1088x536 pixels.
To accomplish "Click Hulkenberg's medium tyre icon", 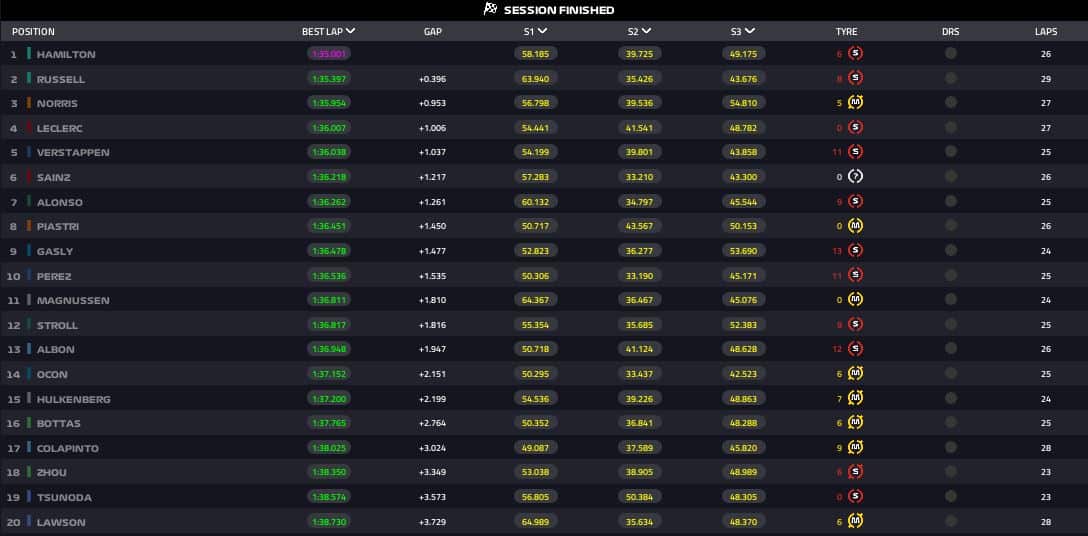I will tap(856, 399).
